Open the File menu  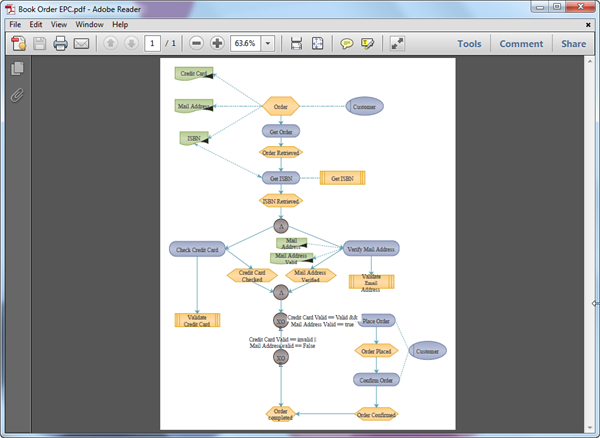pos(16,23)
